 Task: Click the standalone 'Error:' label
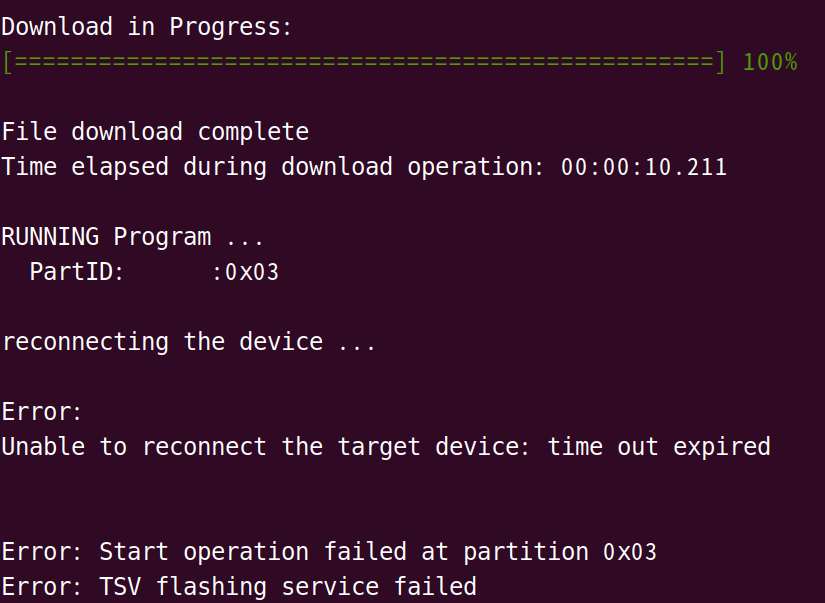coord(42,412)
